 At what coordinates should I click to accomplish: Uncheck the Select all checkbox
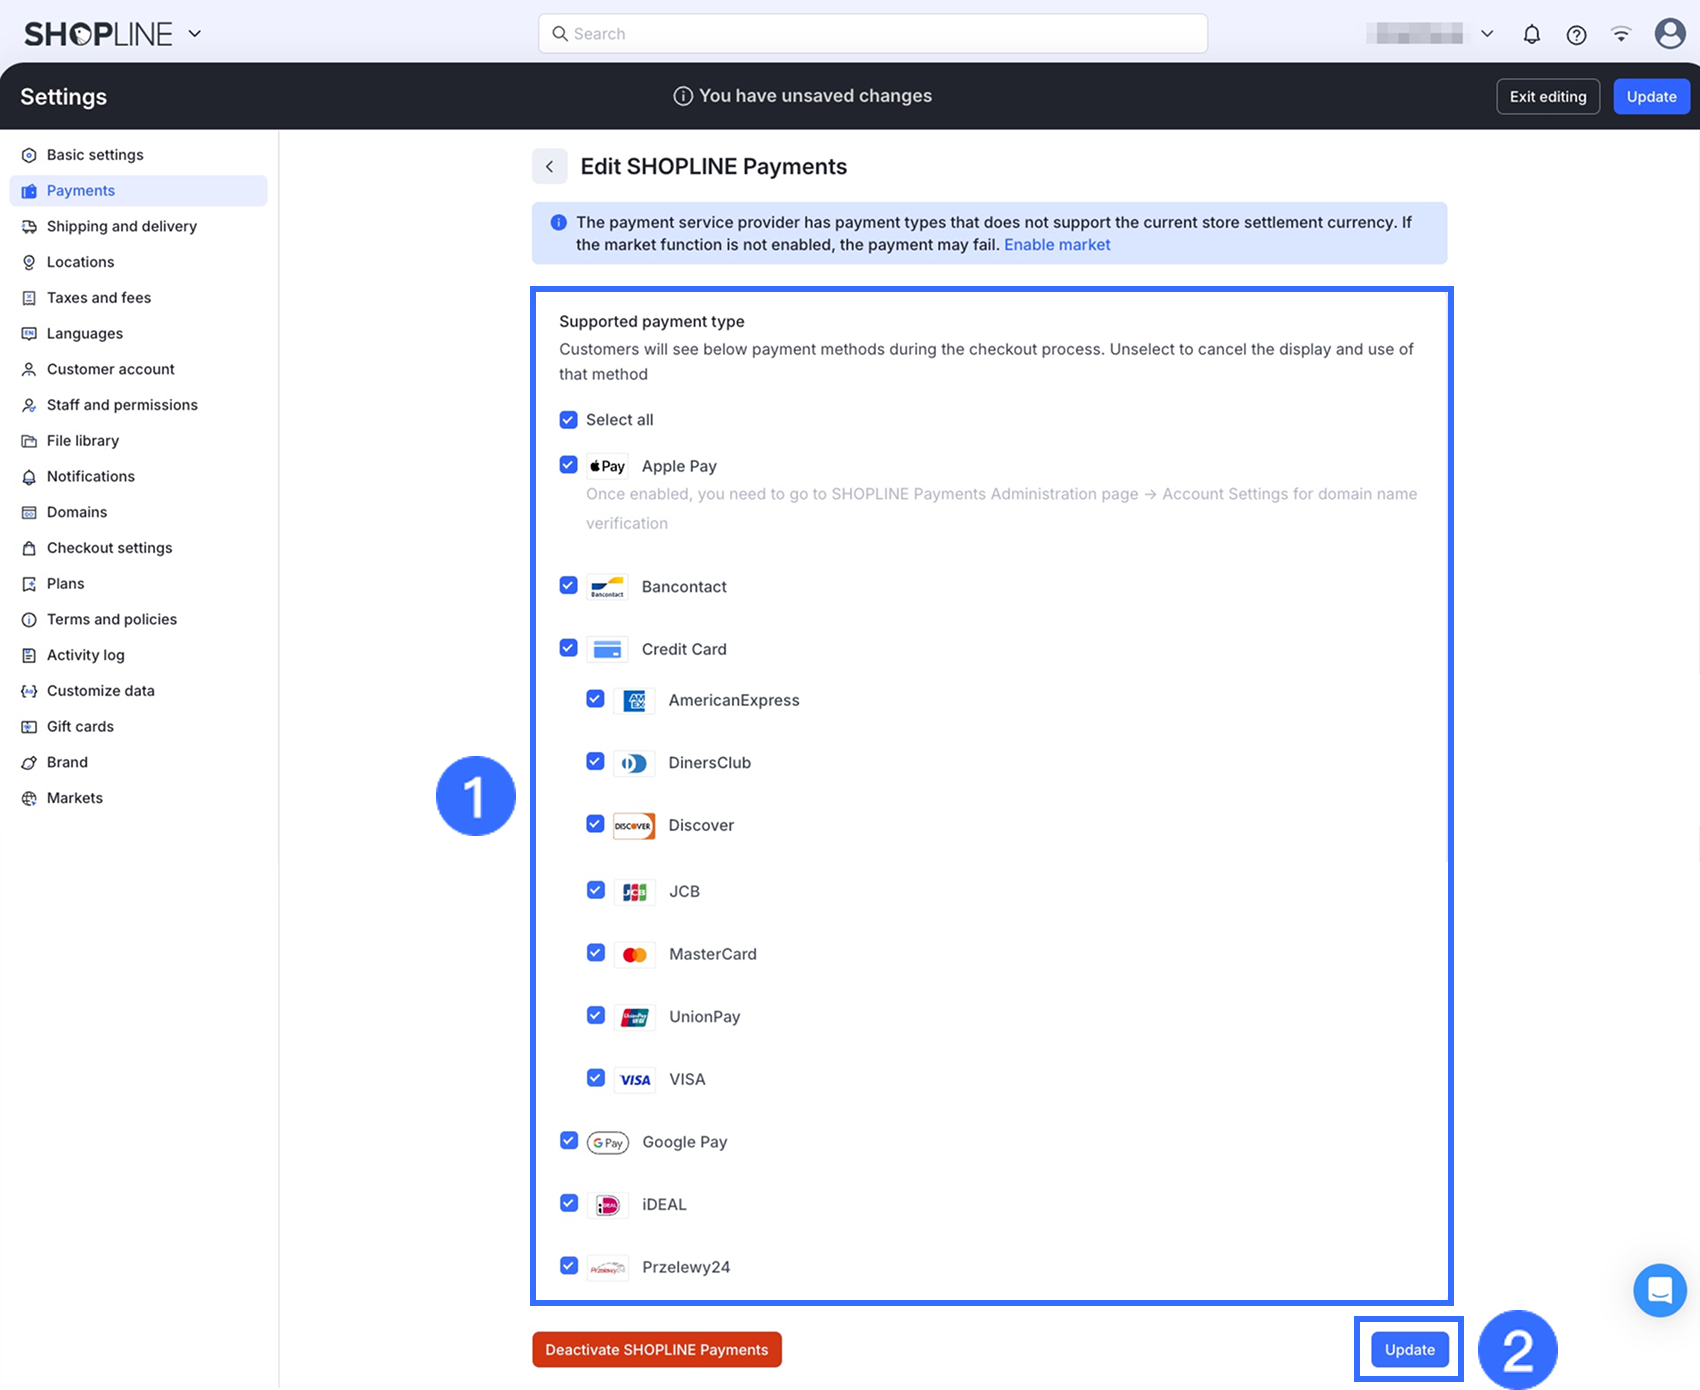[x=569, y=420]
